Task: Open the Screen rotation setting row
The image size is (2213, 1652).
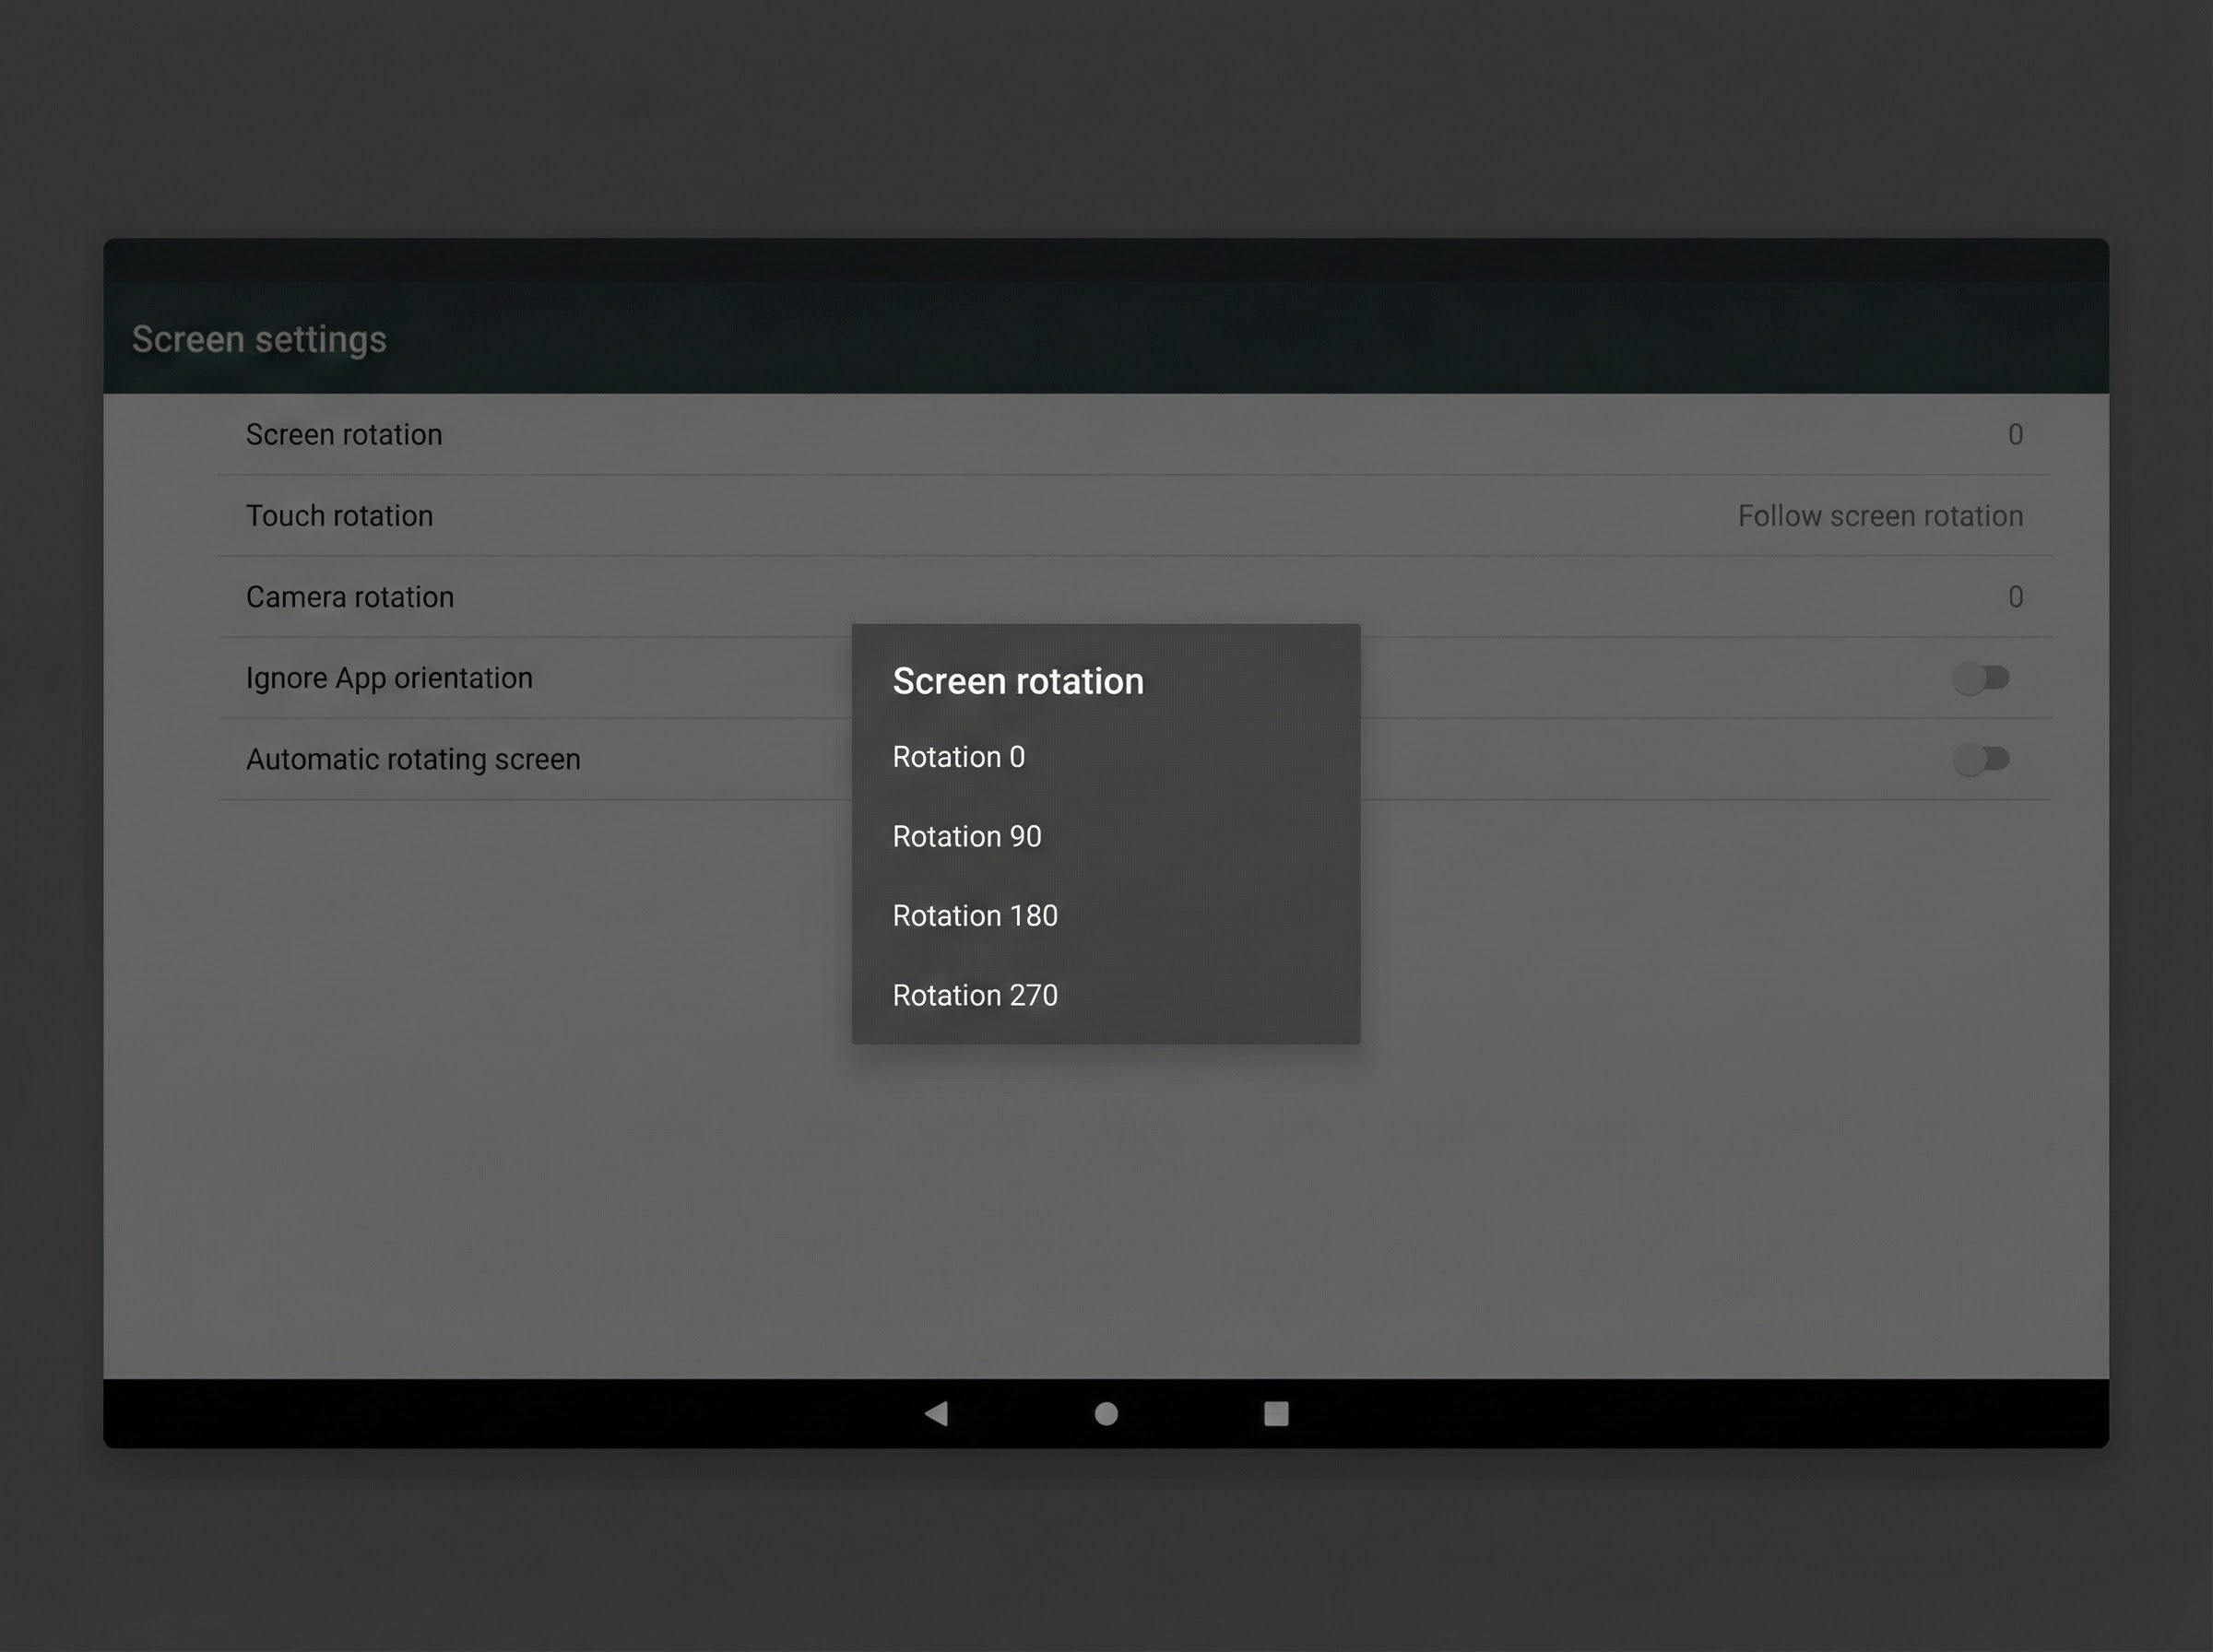Action: tap(344, 434)
